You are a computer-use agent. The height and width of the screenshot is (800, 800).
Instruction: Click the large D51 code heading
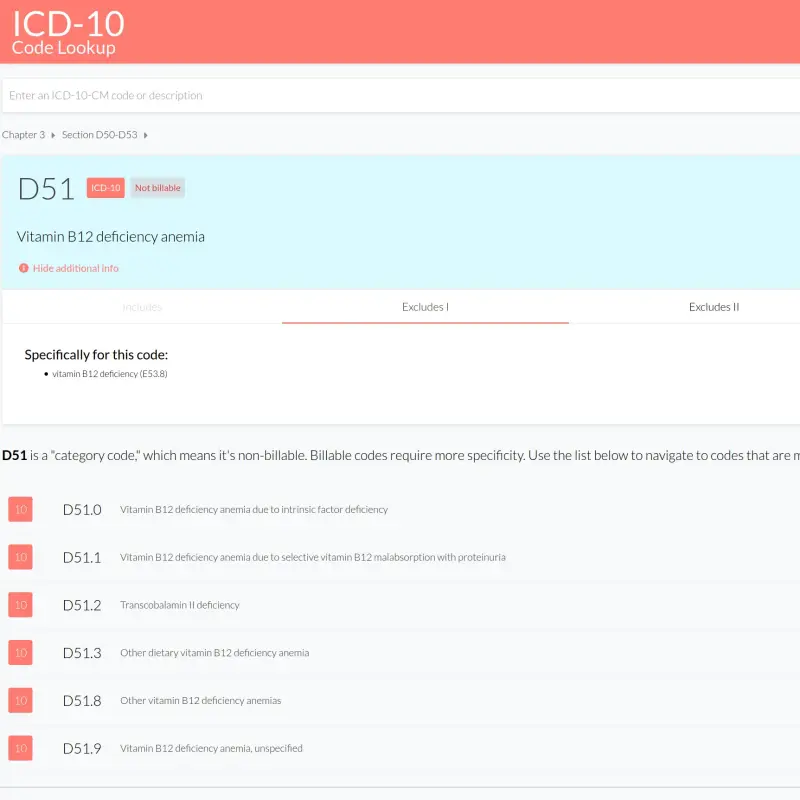46,189
